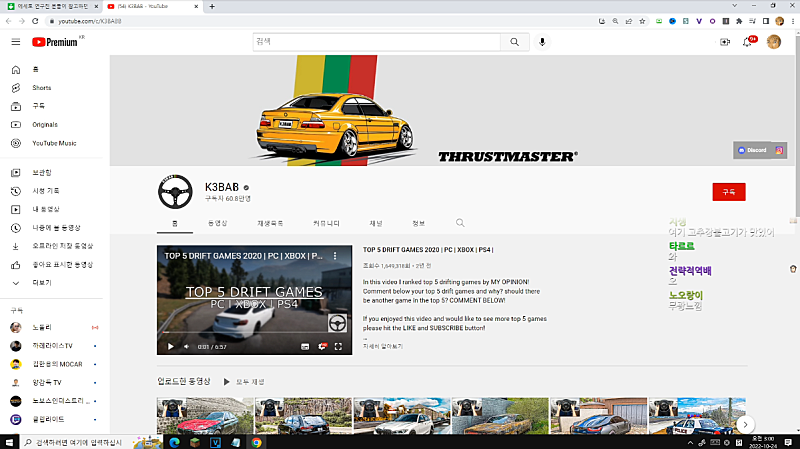Open Shorts from the sidebar
800x449 pixels.
(41, 88)
